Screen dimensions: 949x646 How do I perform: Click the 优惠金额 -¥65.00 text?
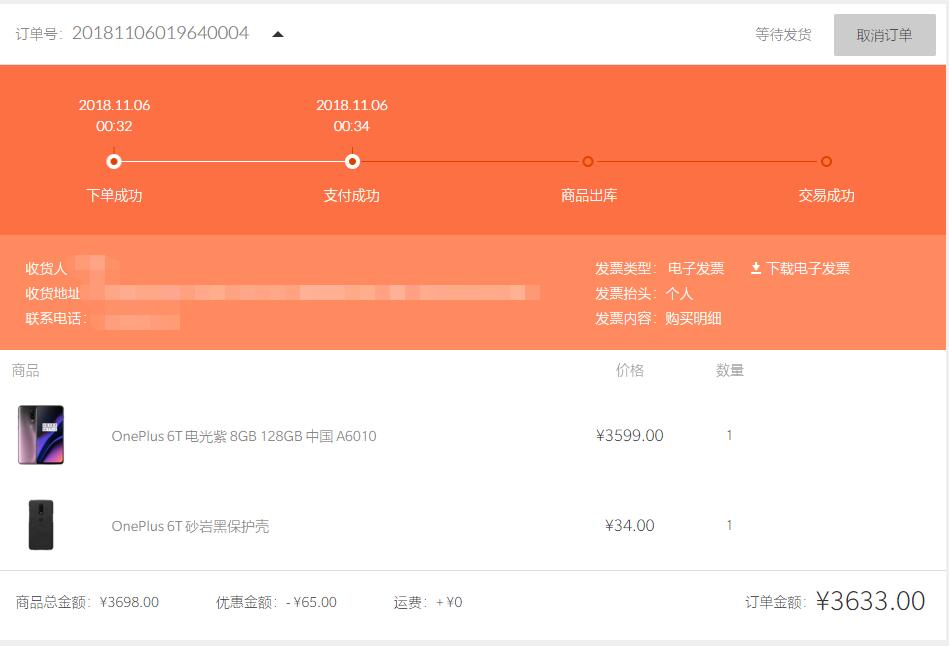(x=276, y=602)
